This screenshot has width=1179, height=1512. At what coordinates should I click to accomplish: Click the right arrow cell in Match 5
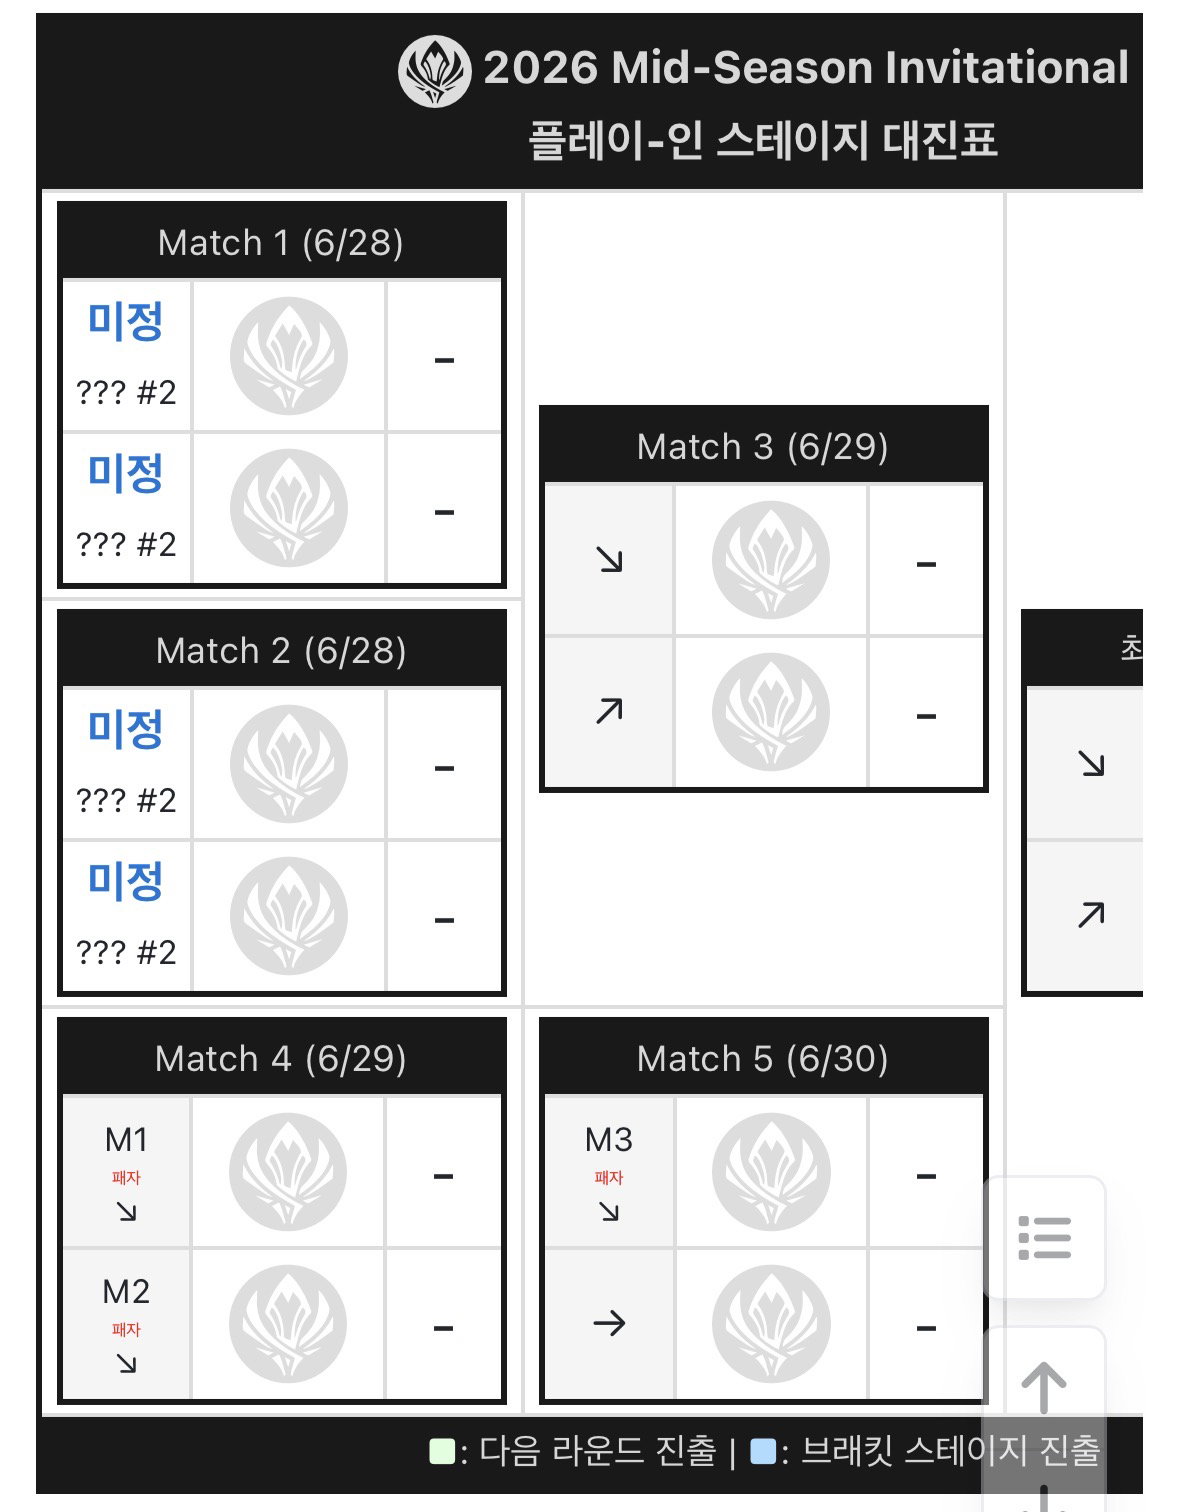609,1324
